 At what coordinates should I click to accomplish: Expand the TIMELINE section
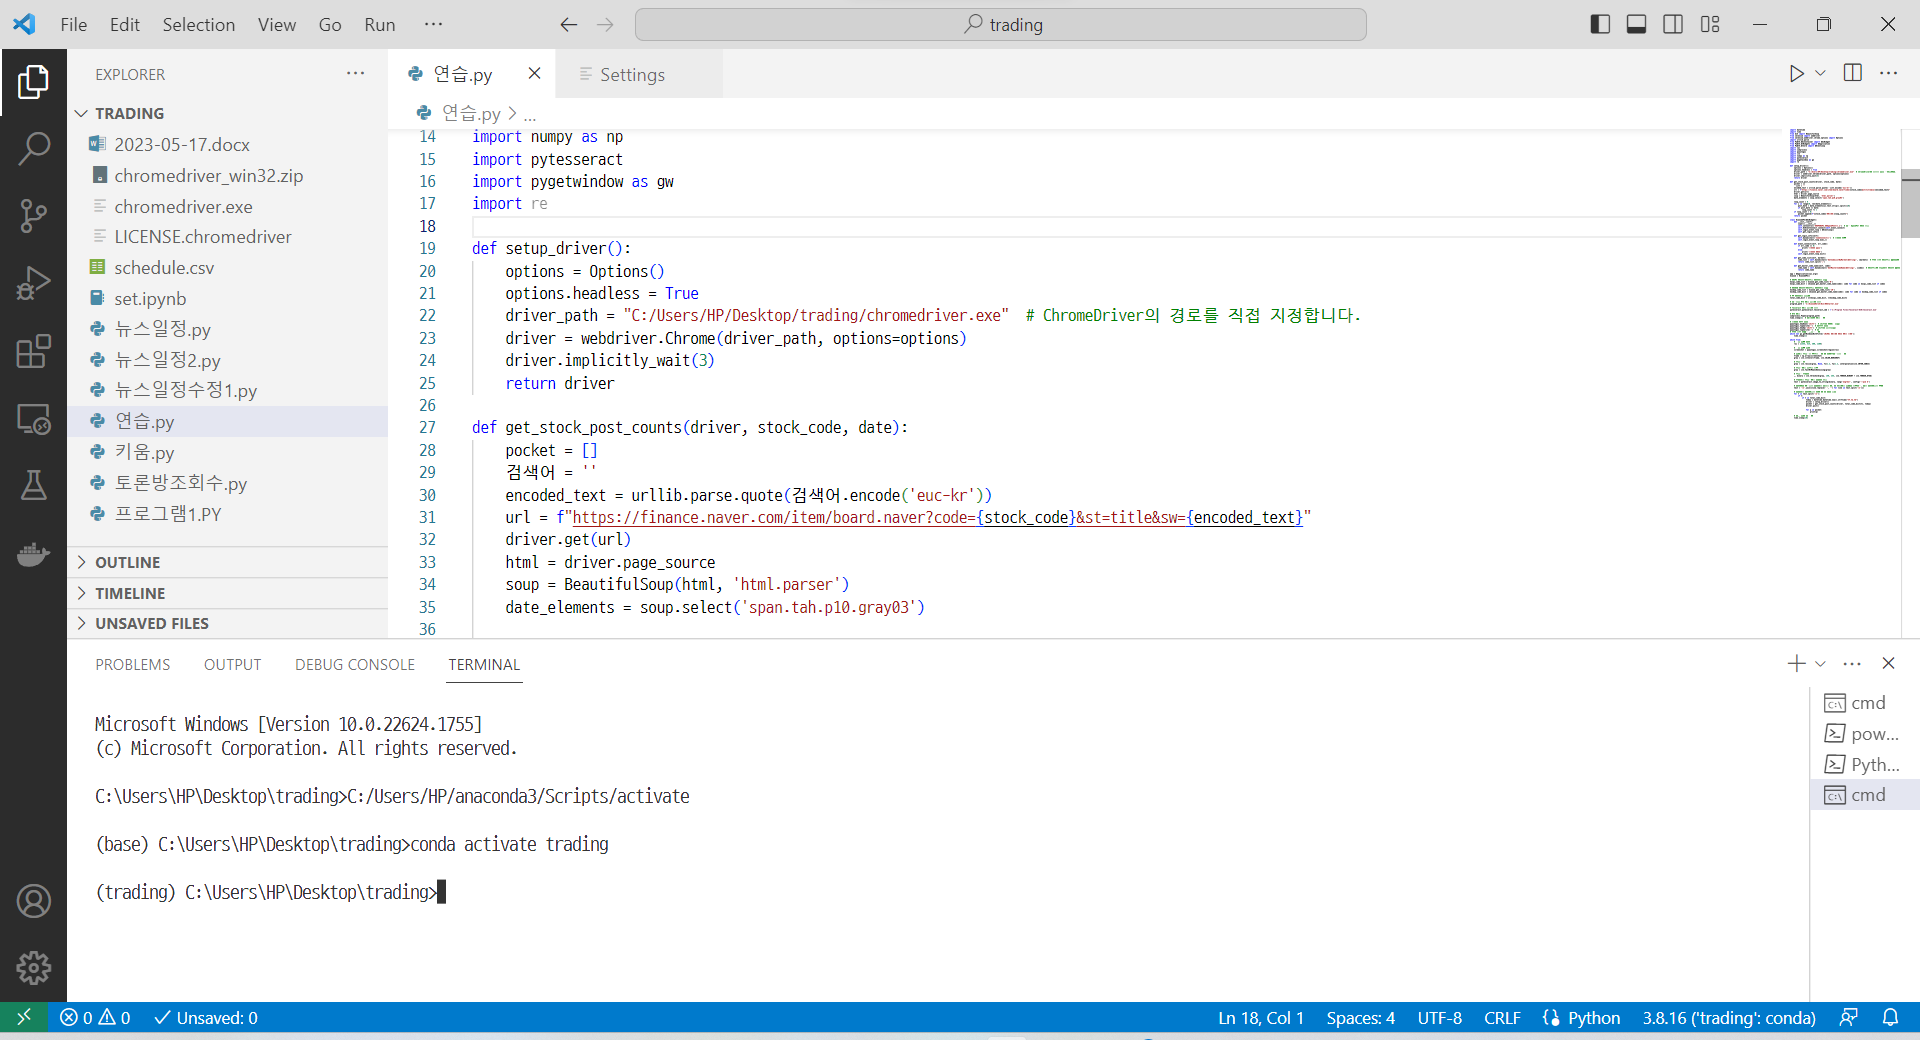point(130,593)
